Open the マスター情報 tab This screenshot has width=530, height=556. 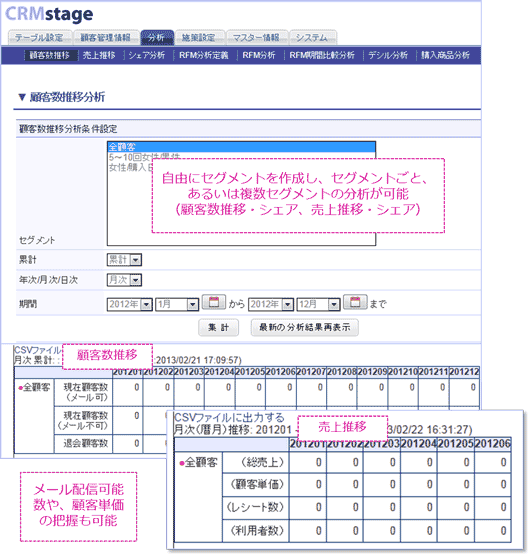pos(257,38)
